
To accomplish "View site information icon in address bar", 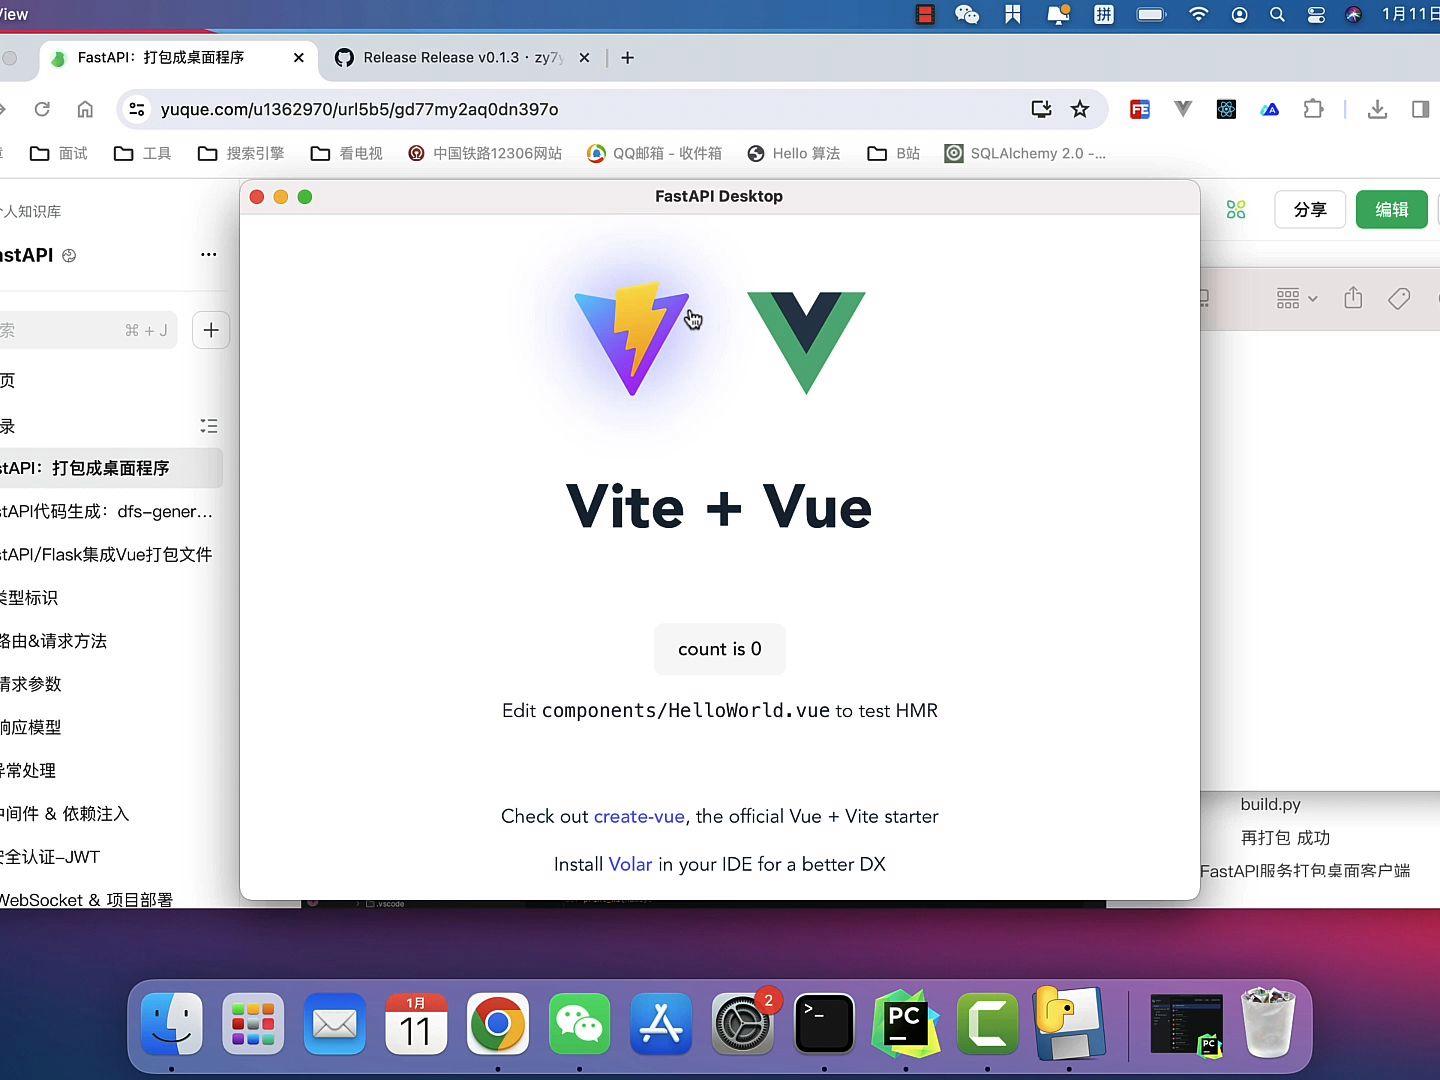I will (x=138, y=109).
